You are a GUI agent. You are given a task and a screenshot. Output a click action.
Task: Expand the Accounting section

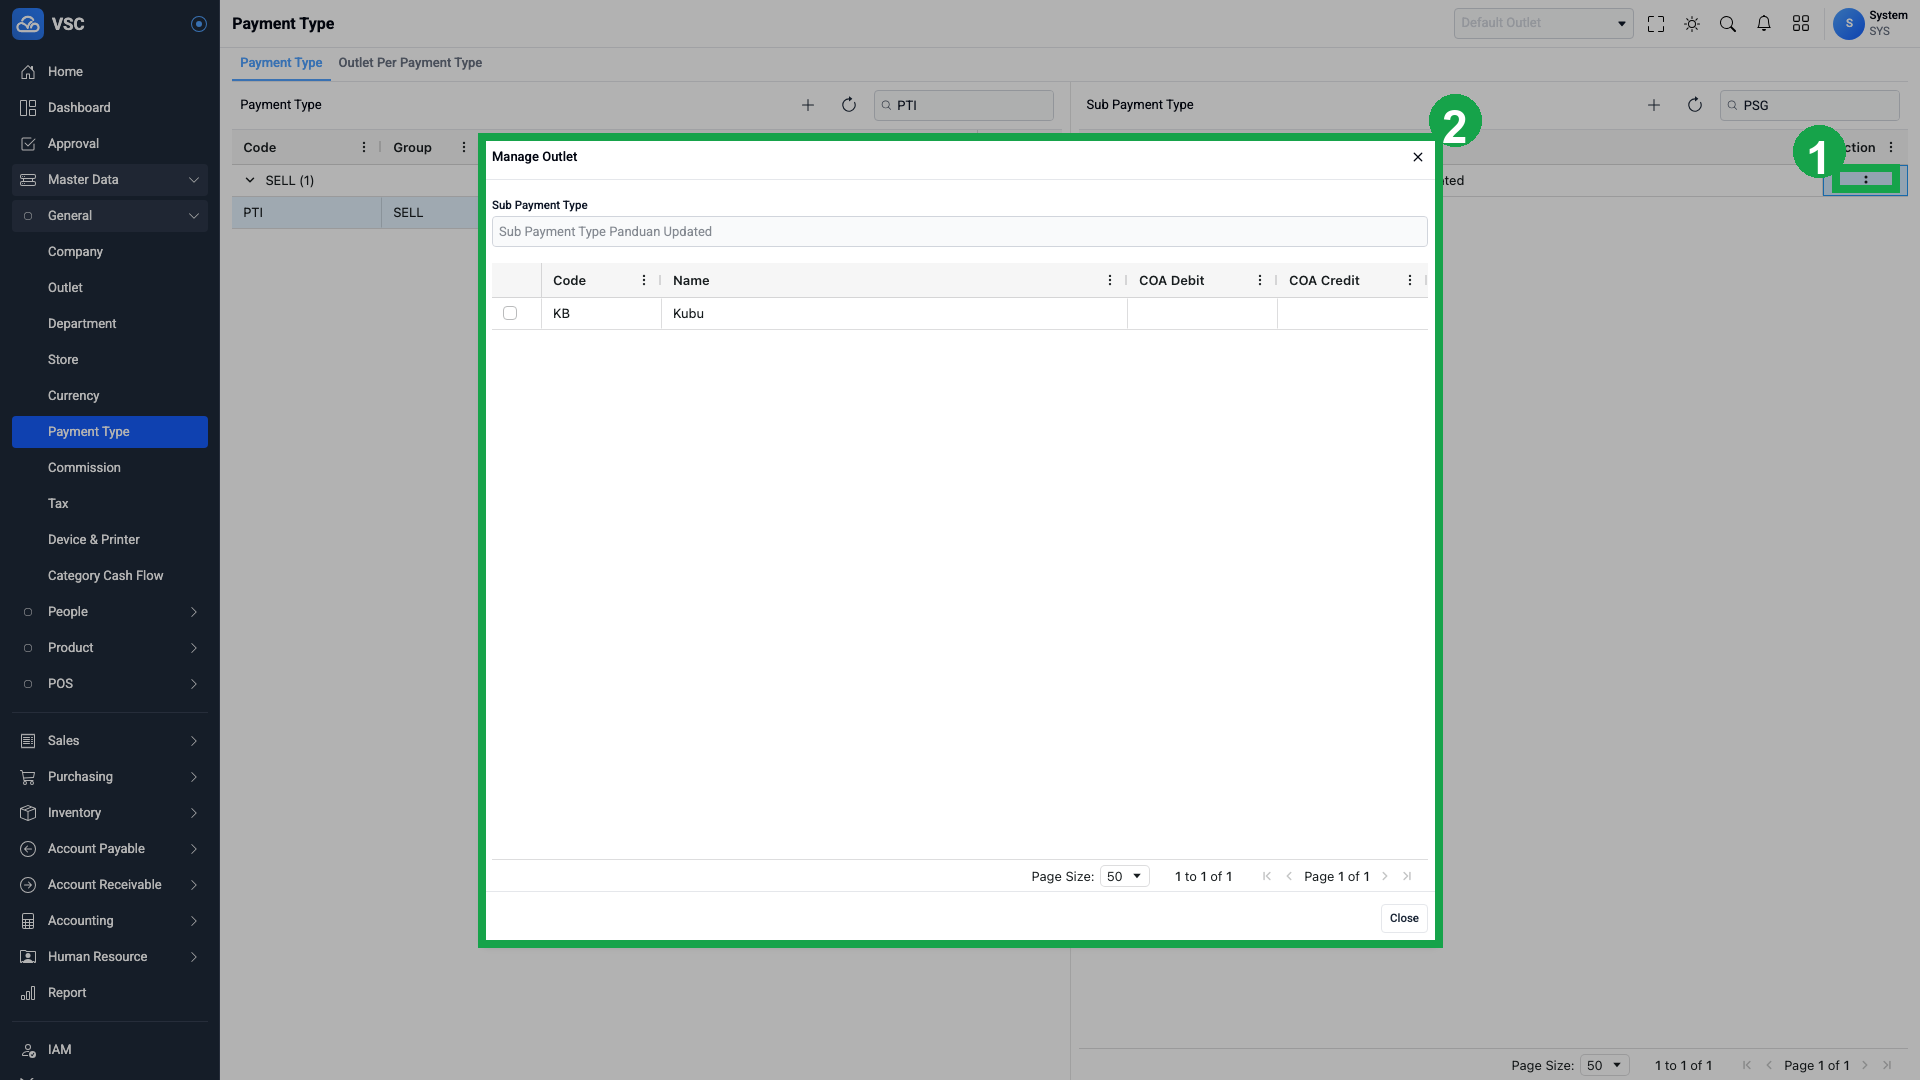click(110, 921)
